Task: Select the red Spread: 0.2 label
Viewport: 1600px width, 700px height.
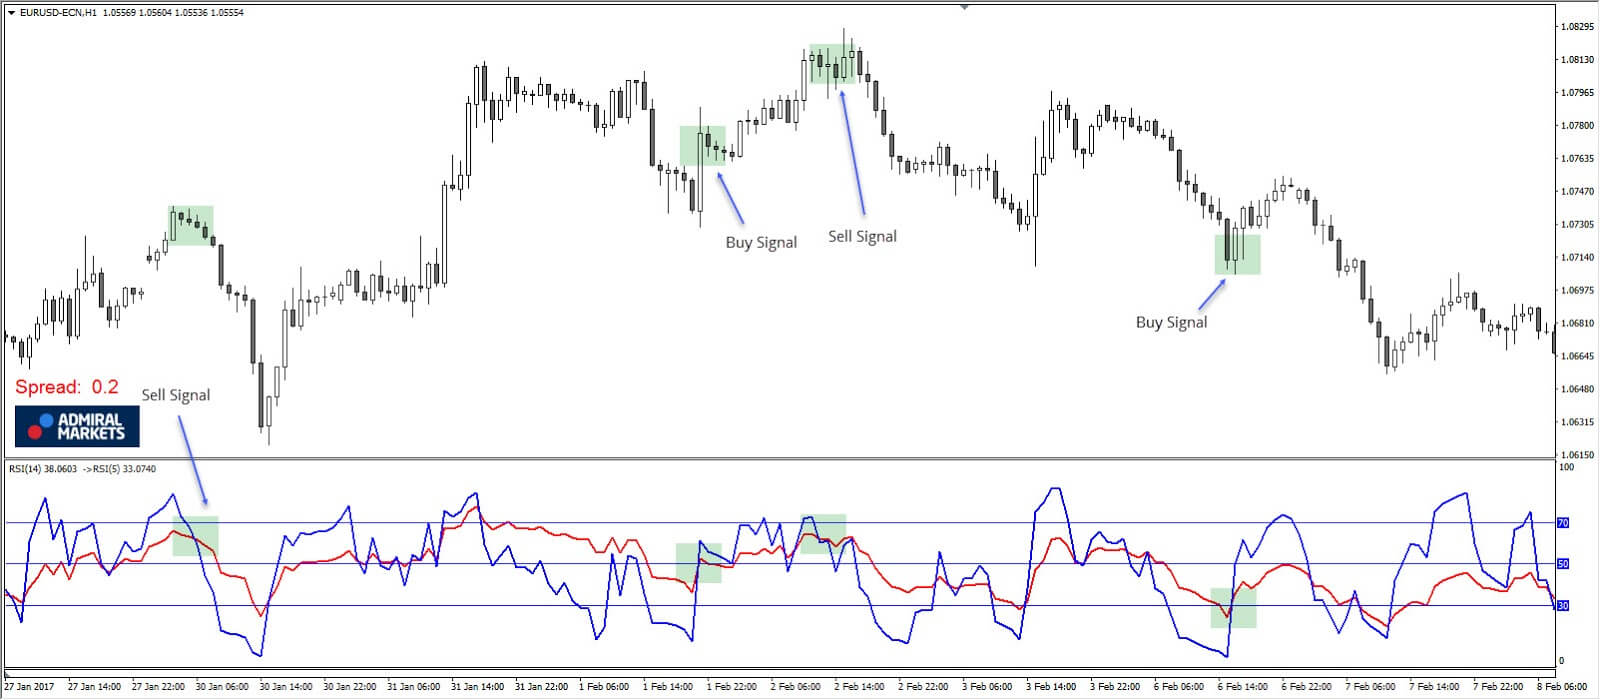Action: (x=66, y=387)
